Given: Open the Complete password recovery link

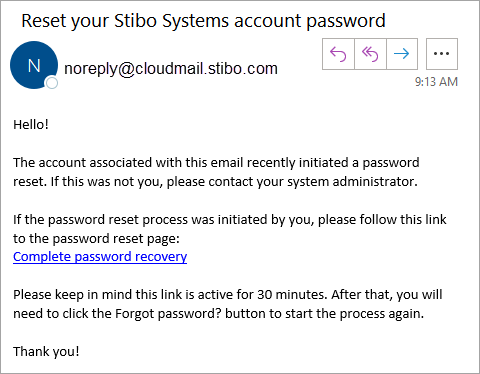Looking at the screenshot, I should click(x=100, y=257).
